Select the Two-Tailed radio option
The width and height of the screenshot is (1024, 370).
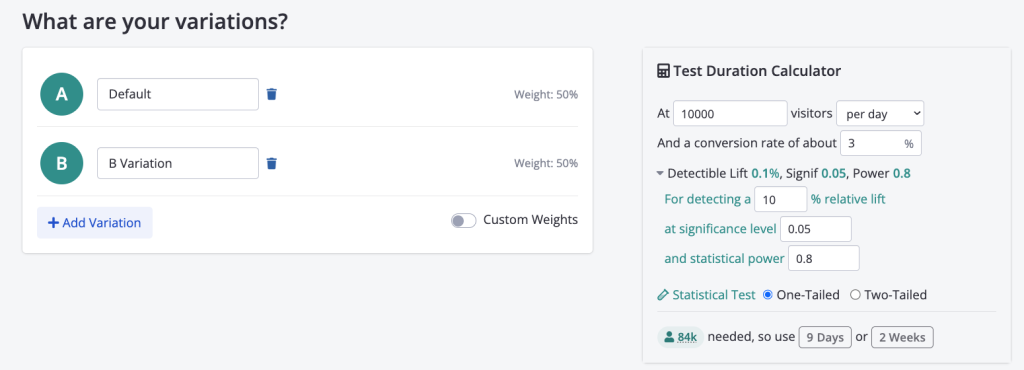point(855,295)
